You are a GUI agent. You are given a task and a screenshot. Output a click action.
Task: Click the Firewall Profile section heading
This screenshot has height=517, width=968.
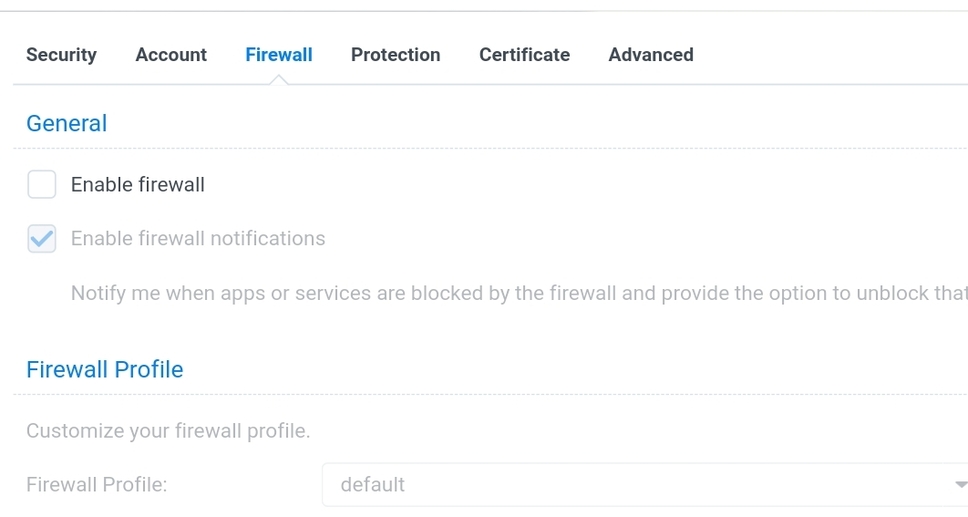pos(105,369)
